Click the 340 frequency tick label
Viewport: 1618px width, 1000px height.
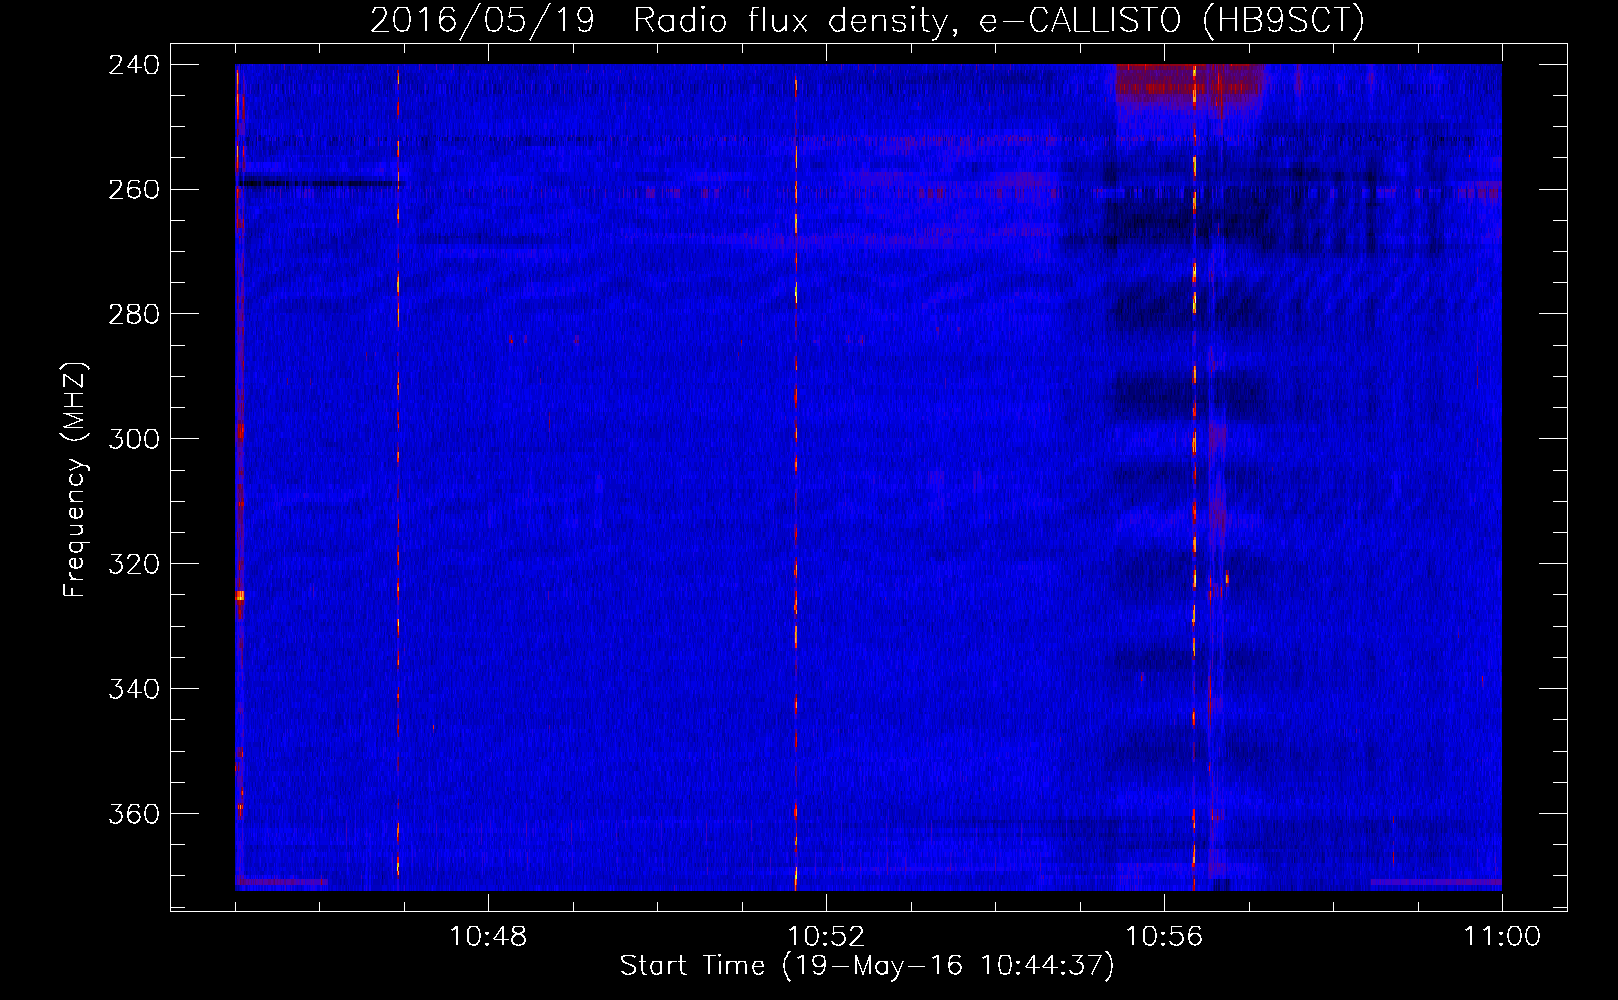134,690
